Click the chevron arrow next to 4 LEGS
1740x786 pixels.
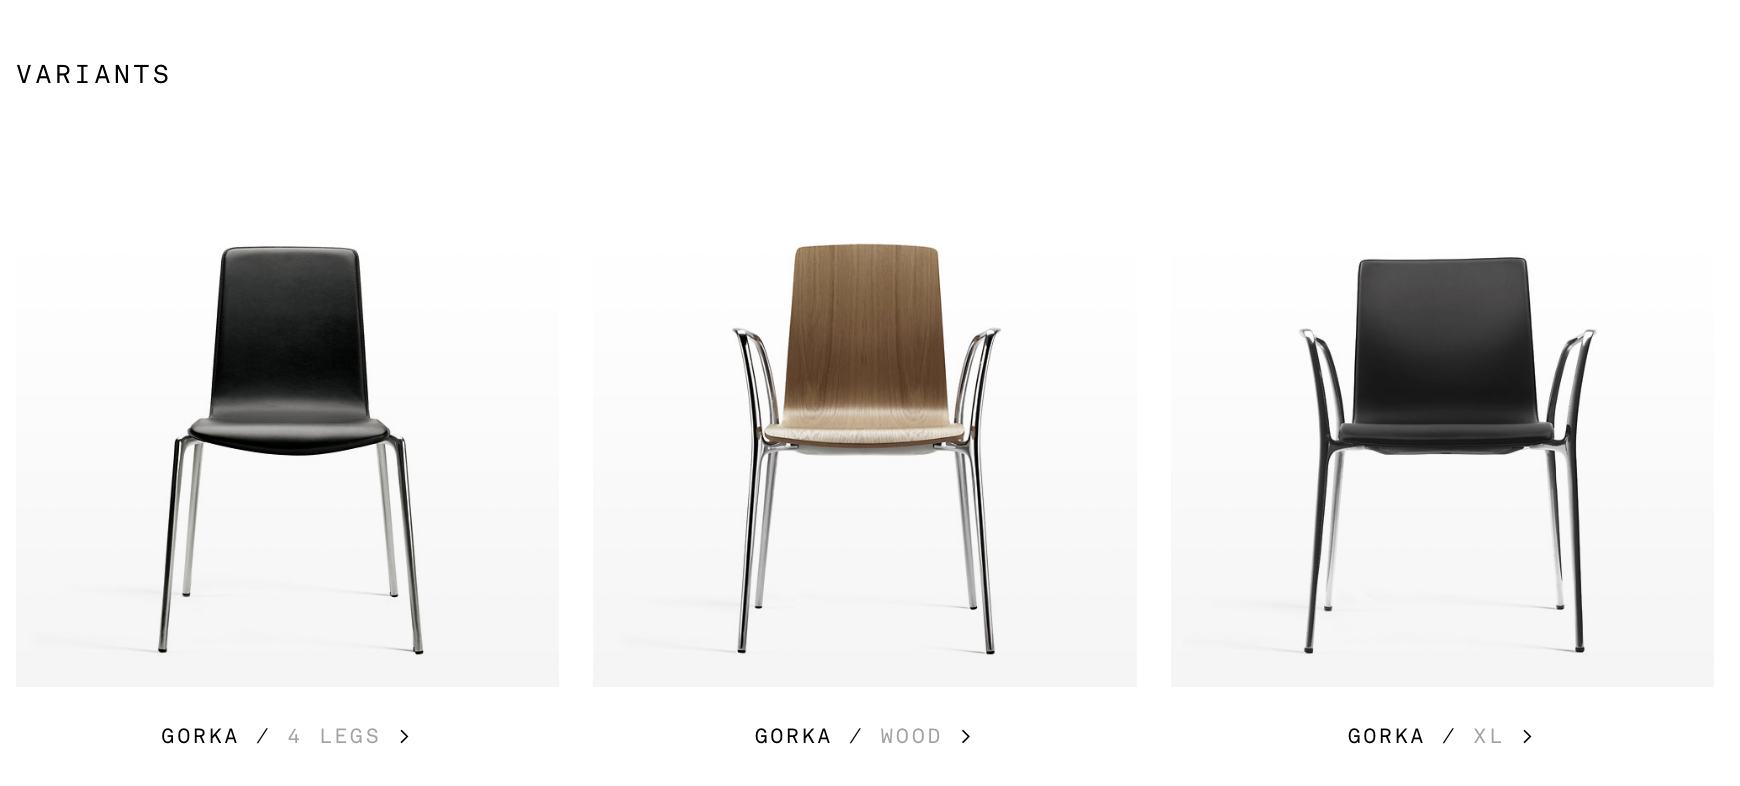[x=404, y=736]
